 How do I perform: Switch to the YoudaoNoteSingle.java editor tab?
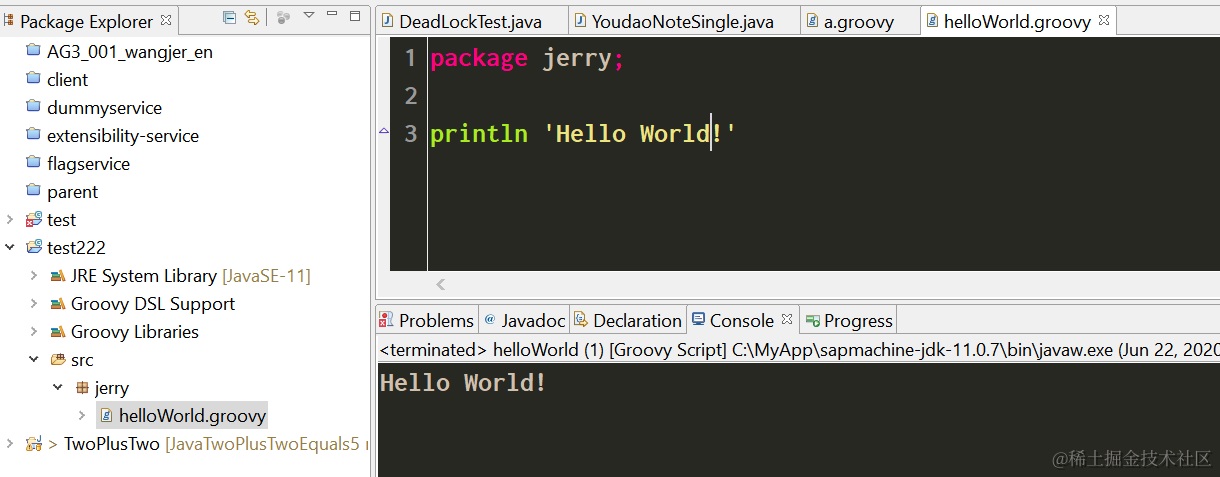click(x=683, y=21)
